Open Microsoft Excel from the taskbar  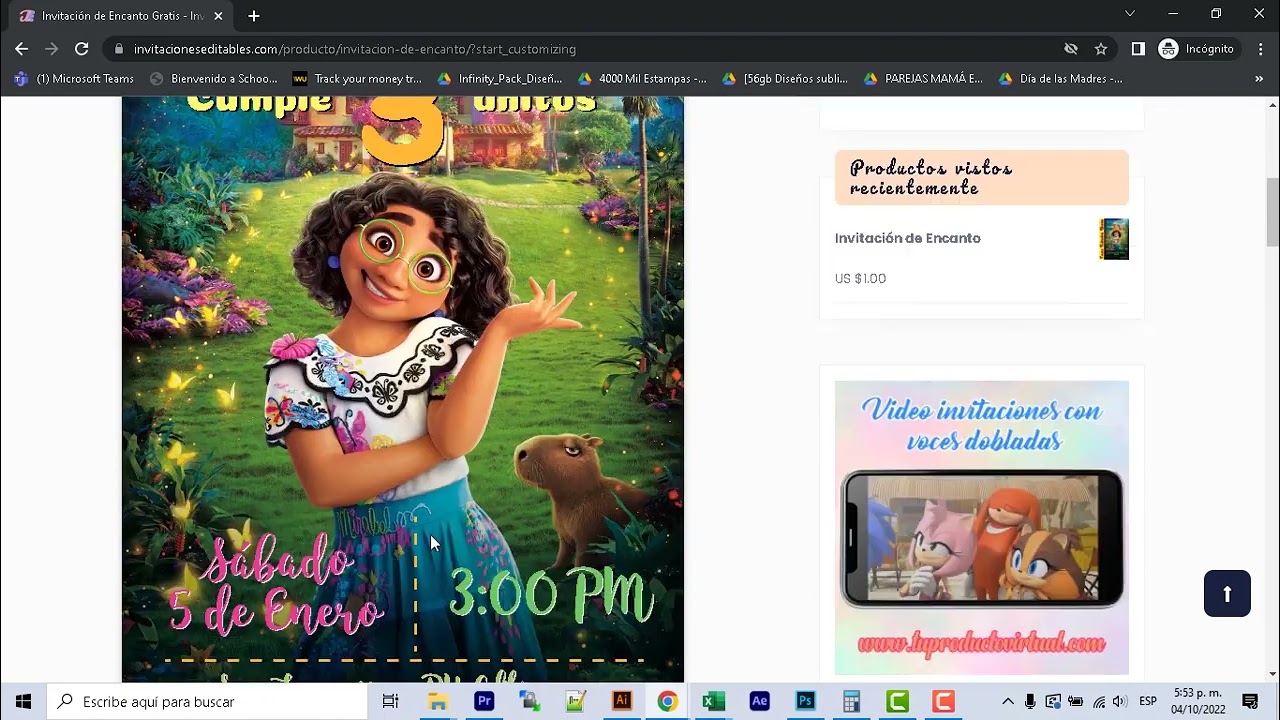tap(713, 700)
